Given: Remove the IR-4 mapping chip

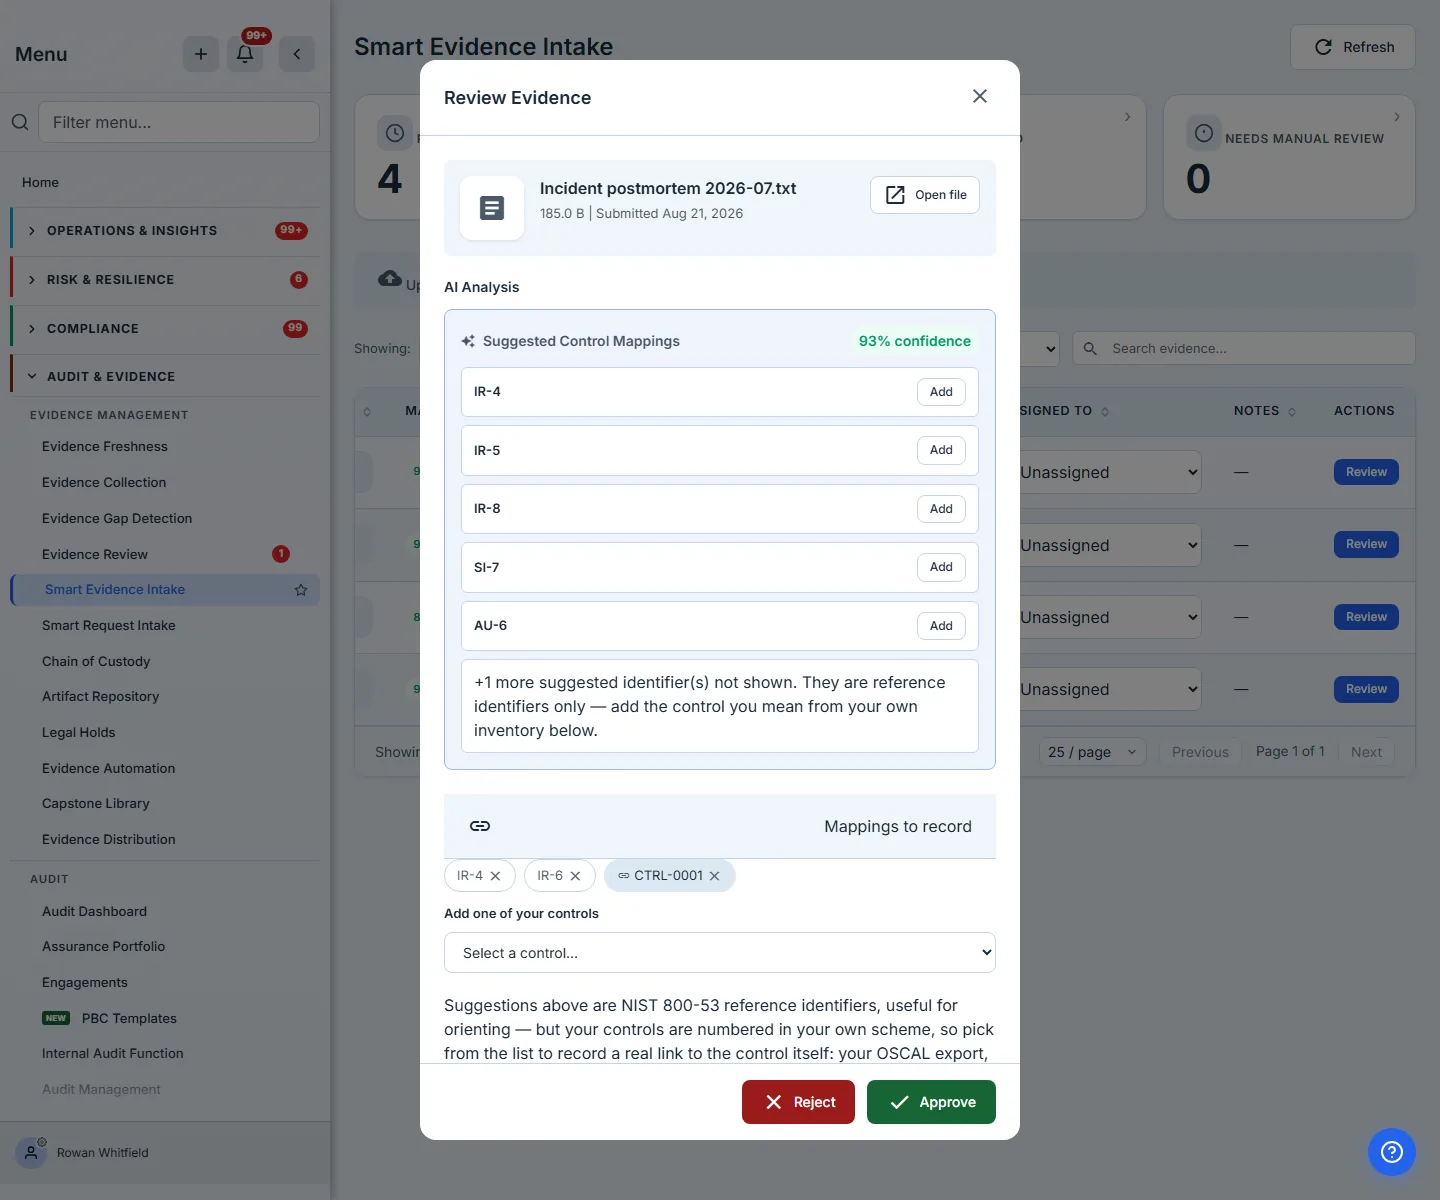Looking at the screenshot, I should (x=496, y=876).
